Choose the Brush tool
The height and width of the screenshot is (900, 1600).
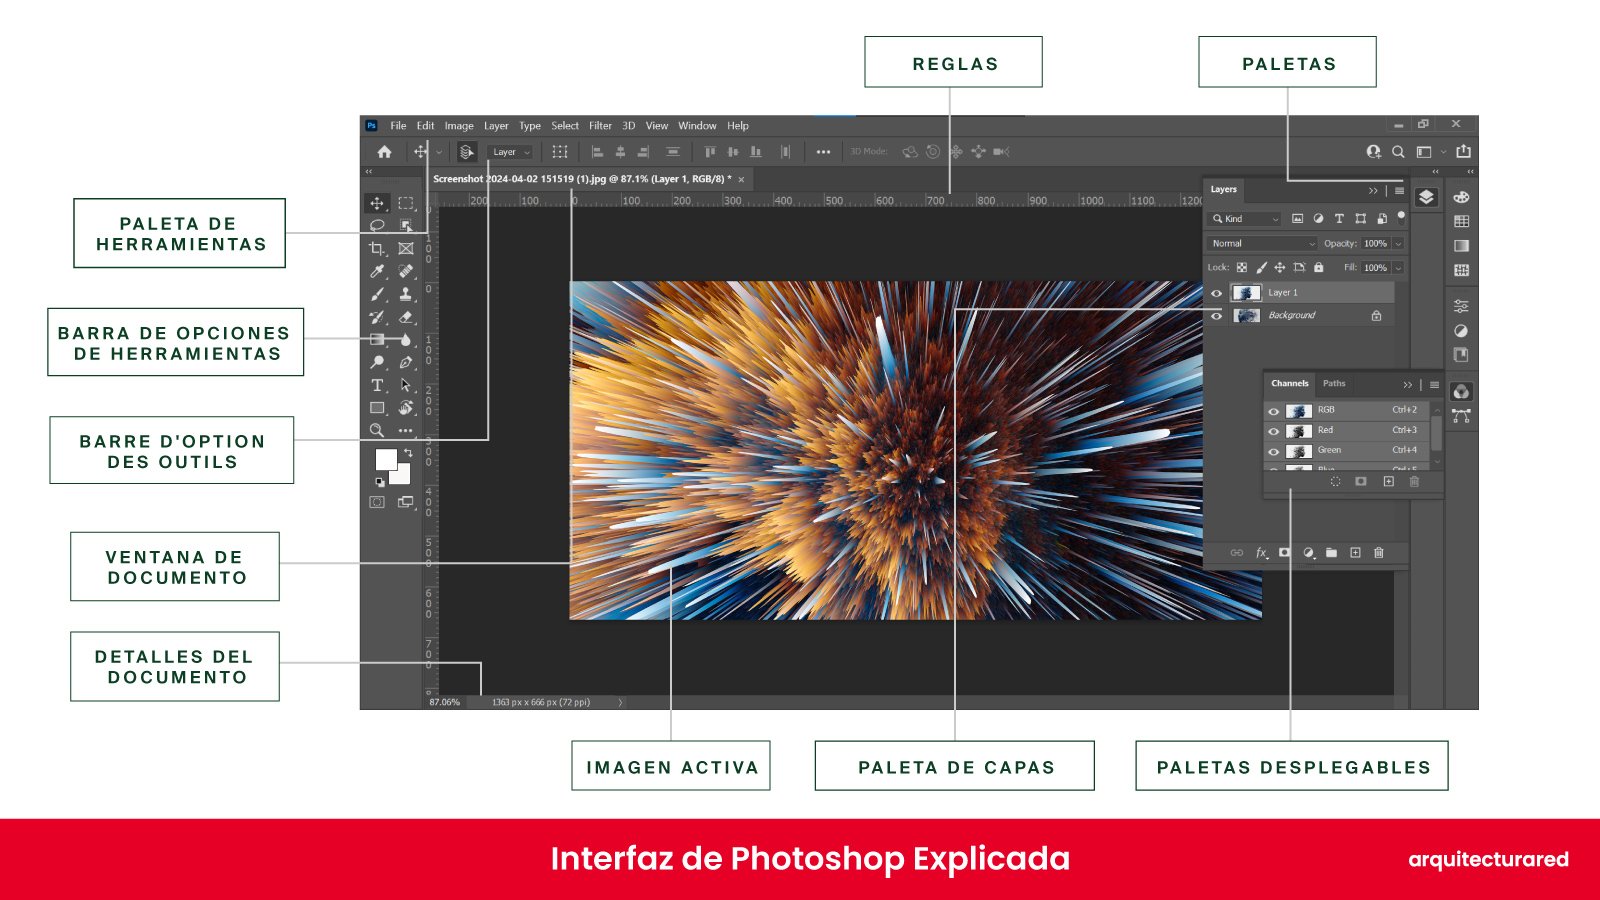377,294
